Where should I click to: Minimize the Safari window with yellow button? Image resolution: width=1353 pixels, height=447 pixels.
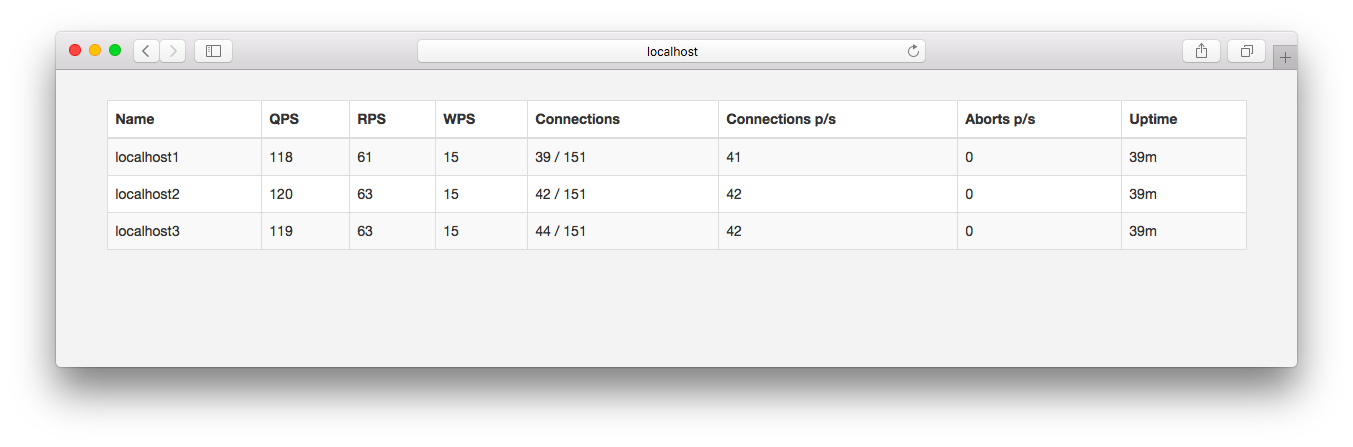[95, 50]
